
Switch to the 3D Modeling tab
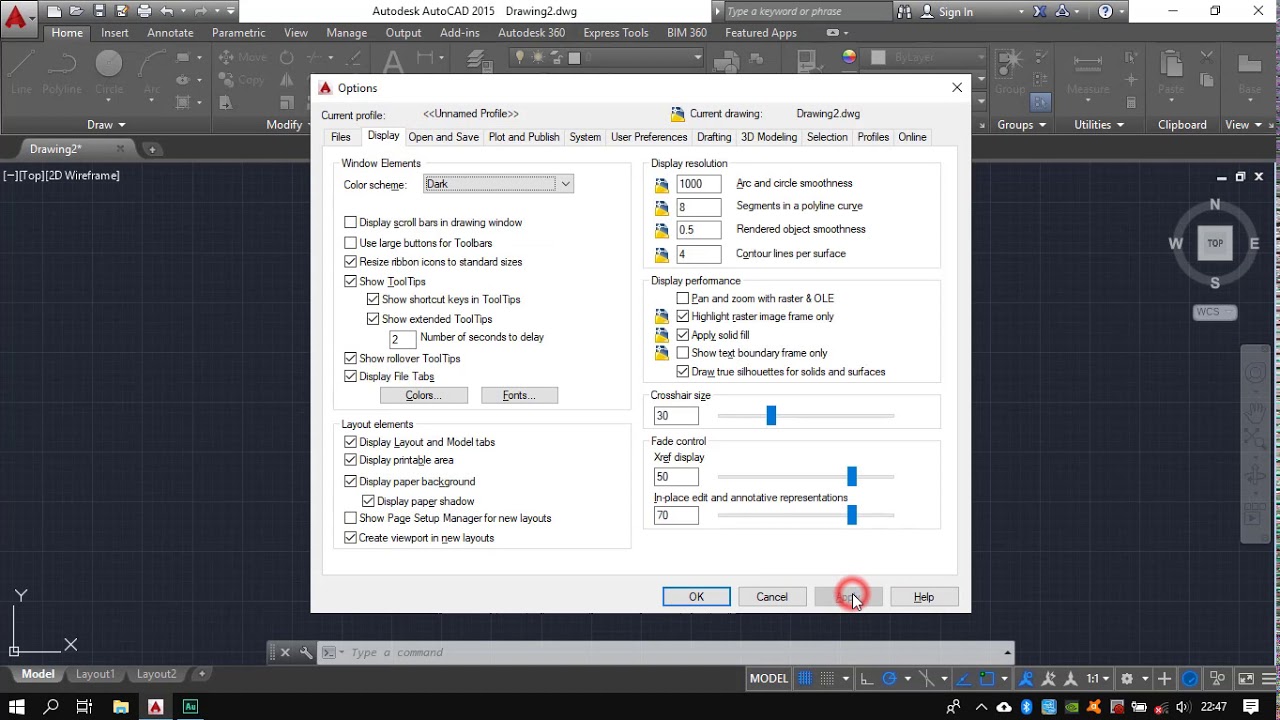(769, 137)
